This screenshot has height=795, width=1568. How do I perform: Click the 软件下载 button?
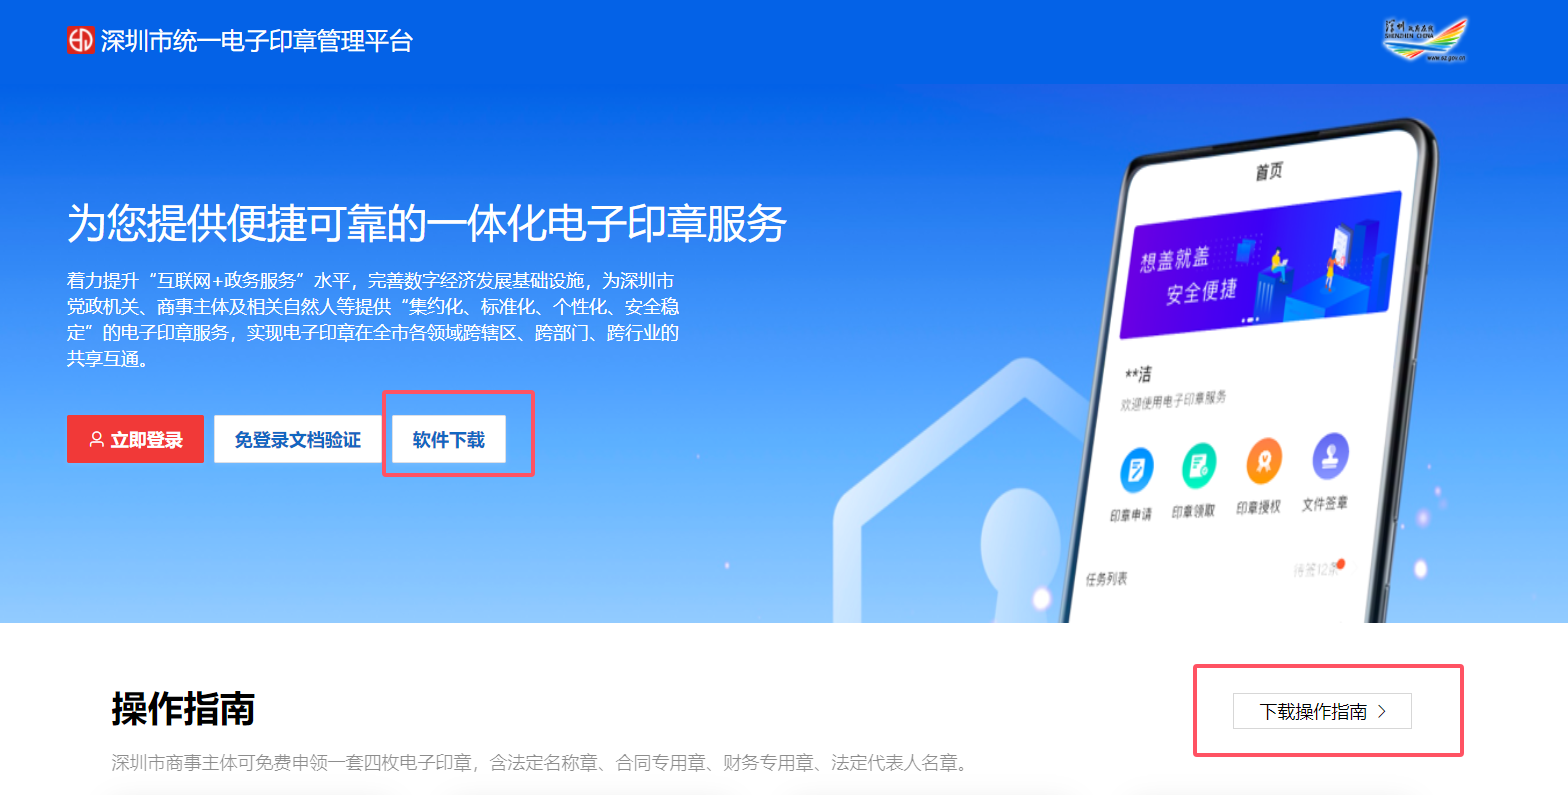tap(449, 439)
